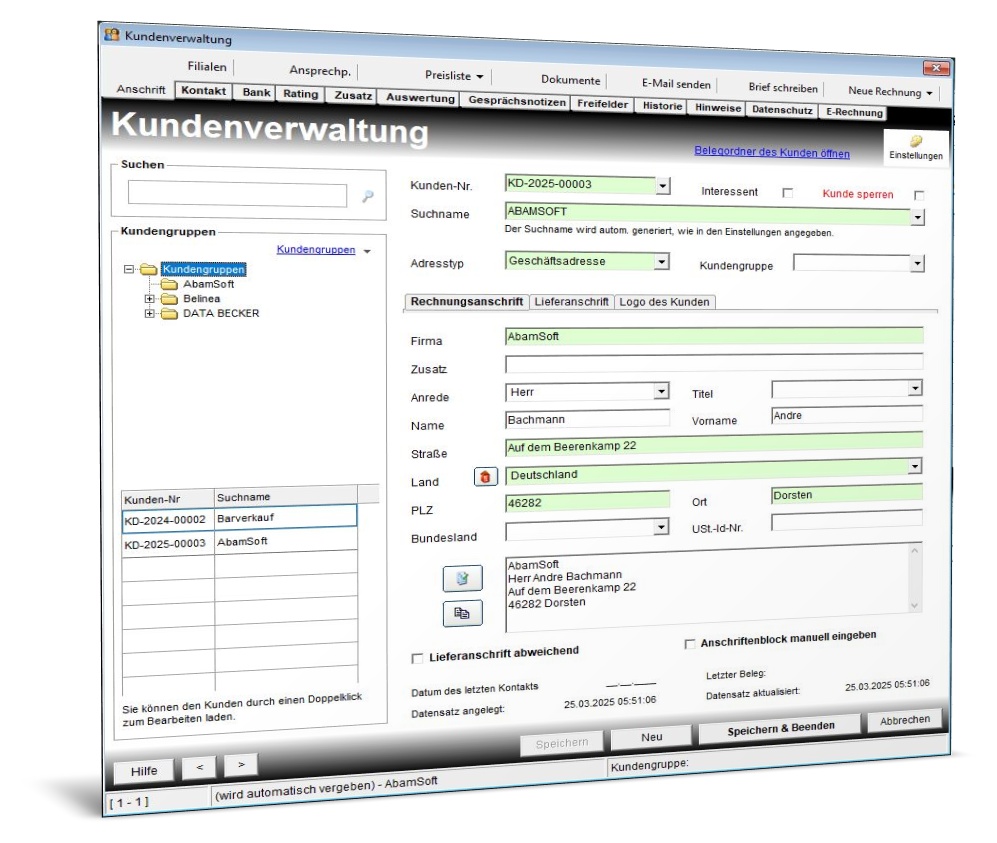This screenshot has height=843, width=997.
Task: Open the Belegordner des Kunden öffnen link
Action: [x=771, y=152]
